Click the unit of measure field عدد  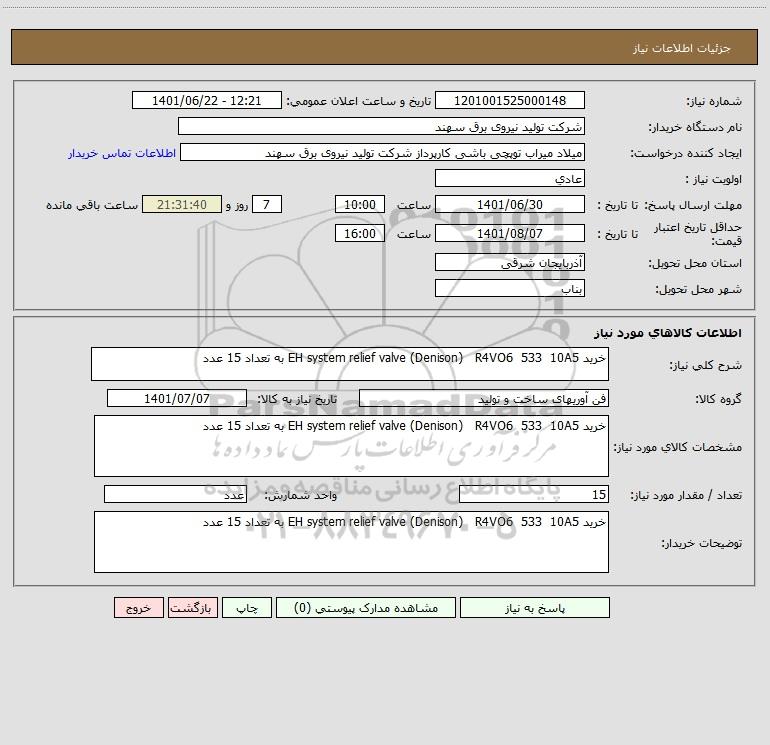coord(175,494)
